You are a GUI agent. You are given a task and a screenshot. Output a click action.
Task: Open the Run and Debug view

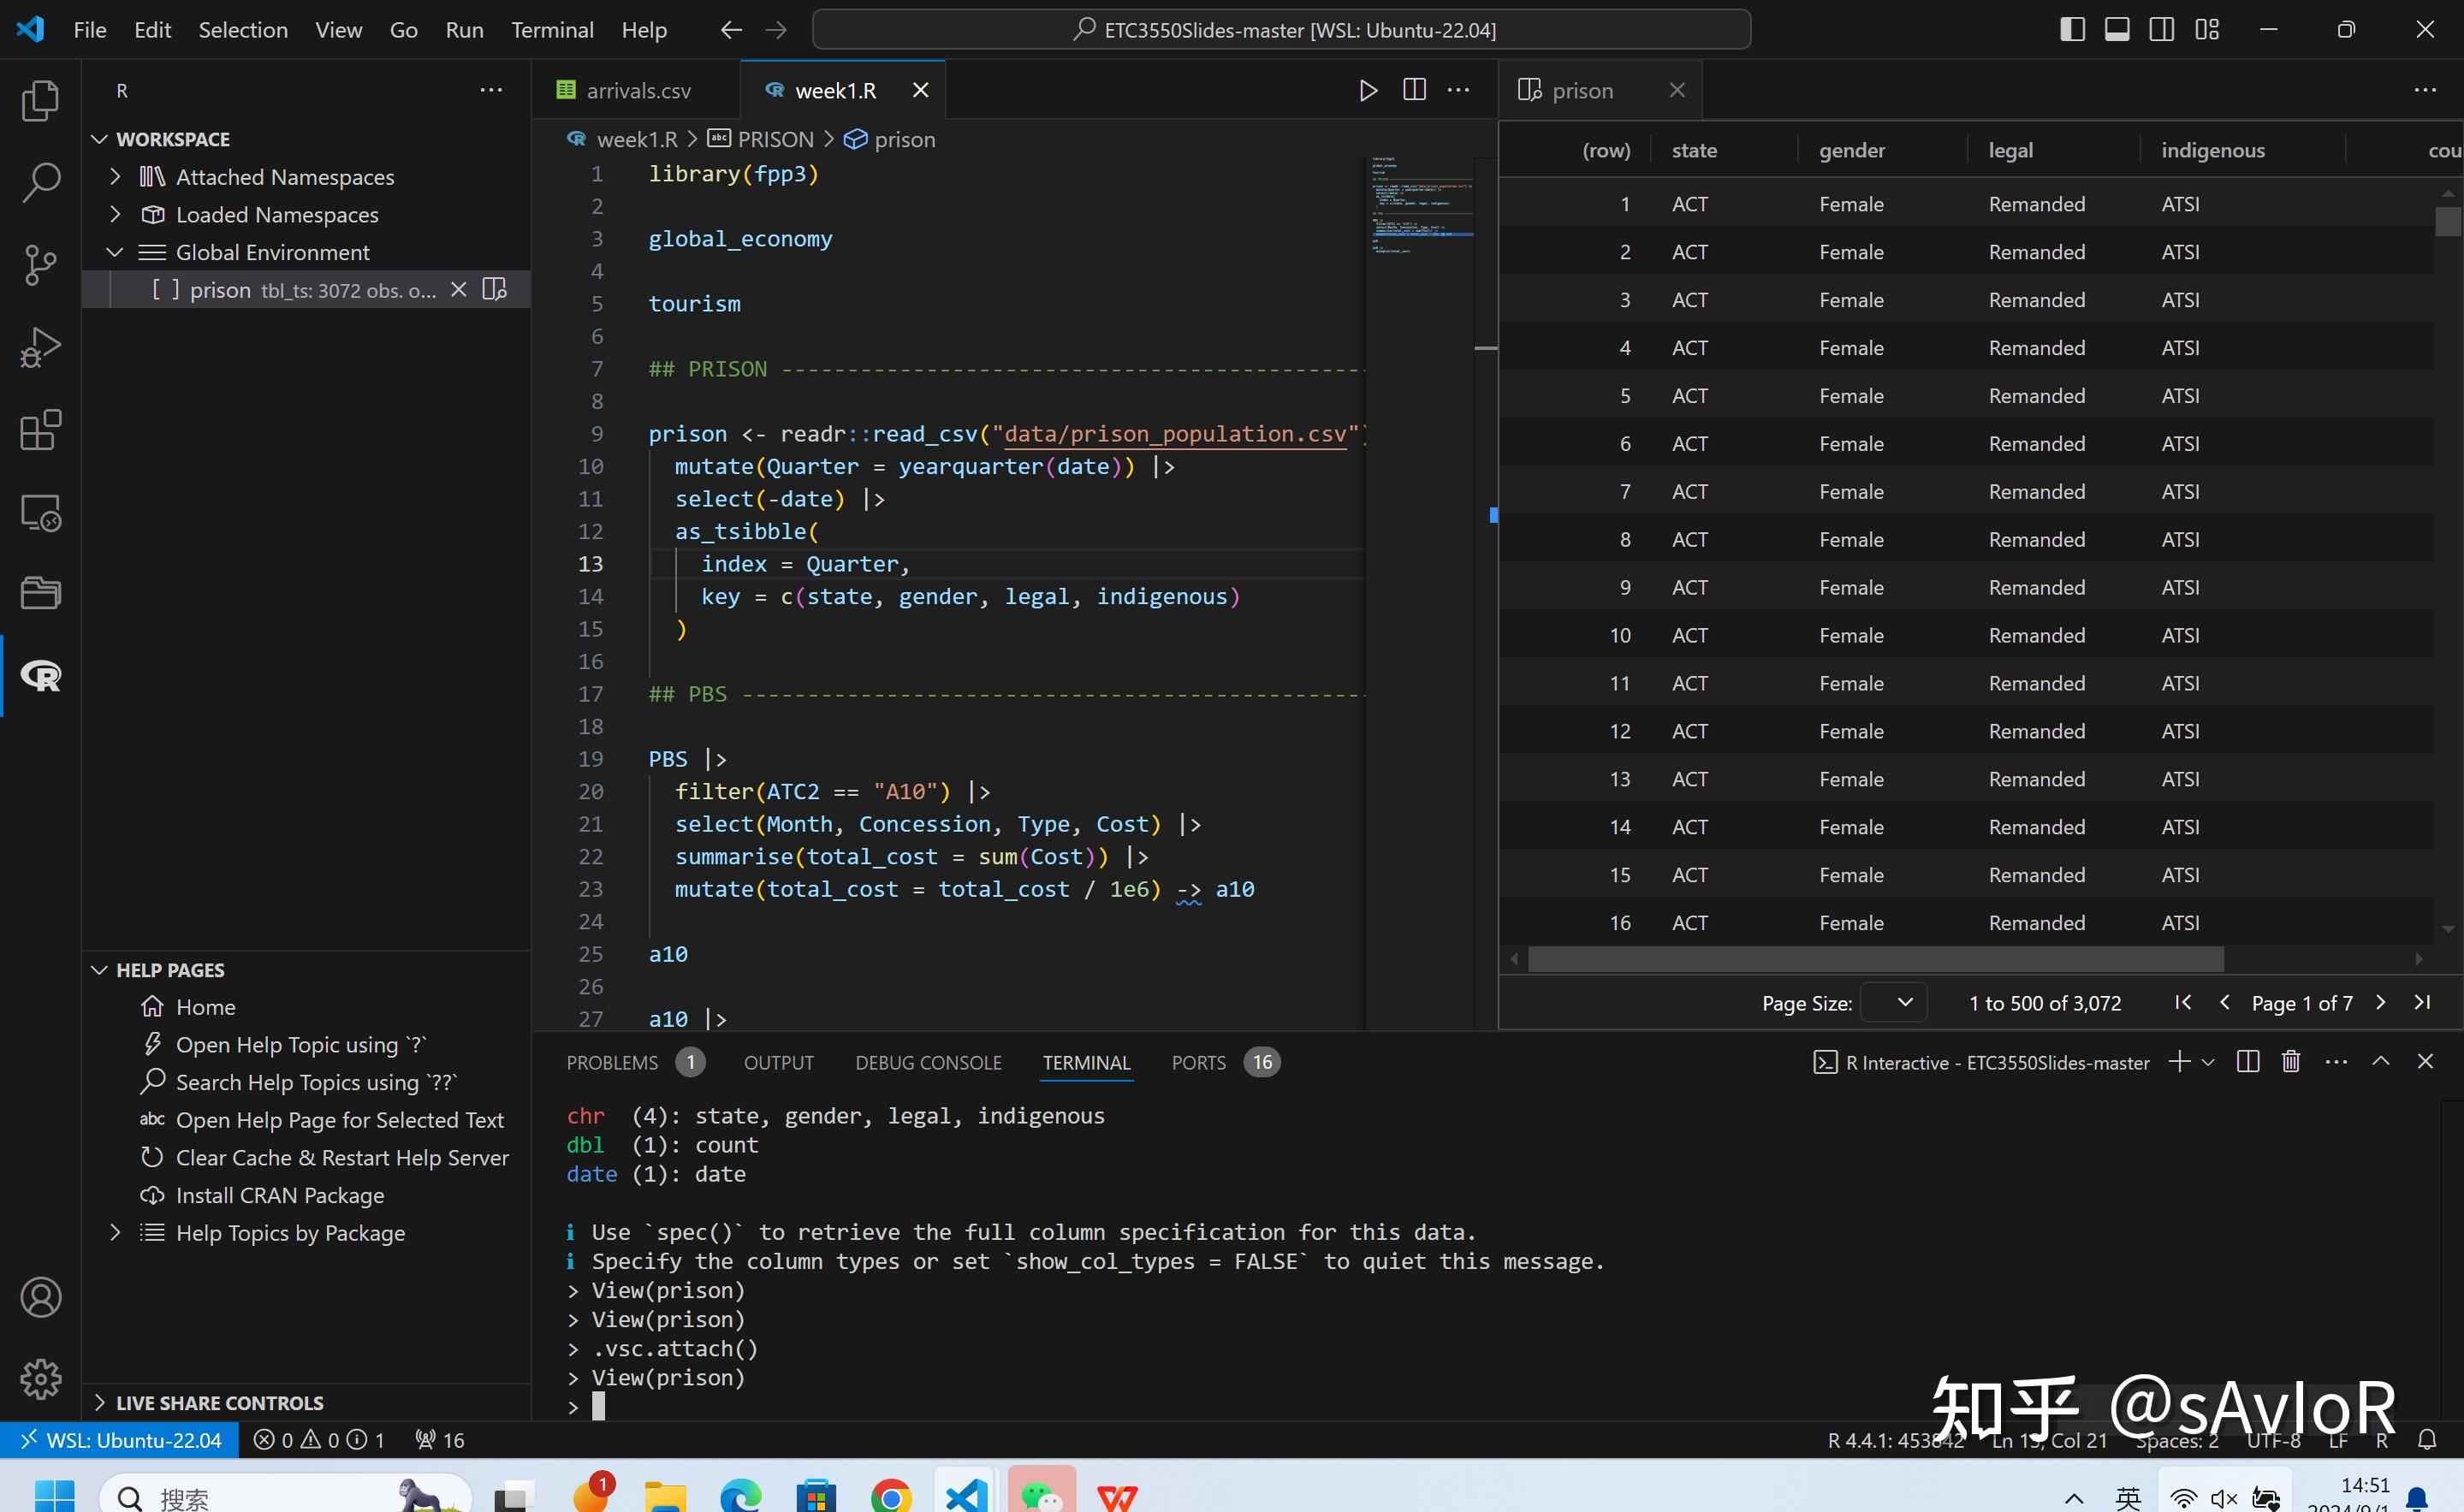[41, 347]
